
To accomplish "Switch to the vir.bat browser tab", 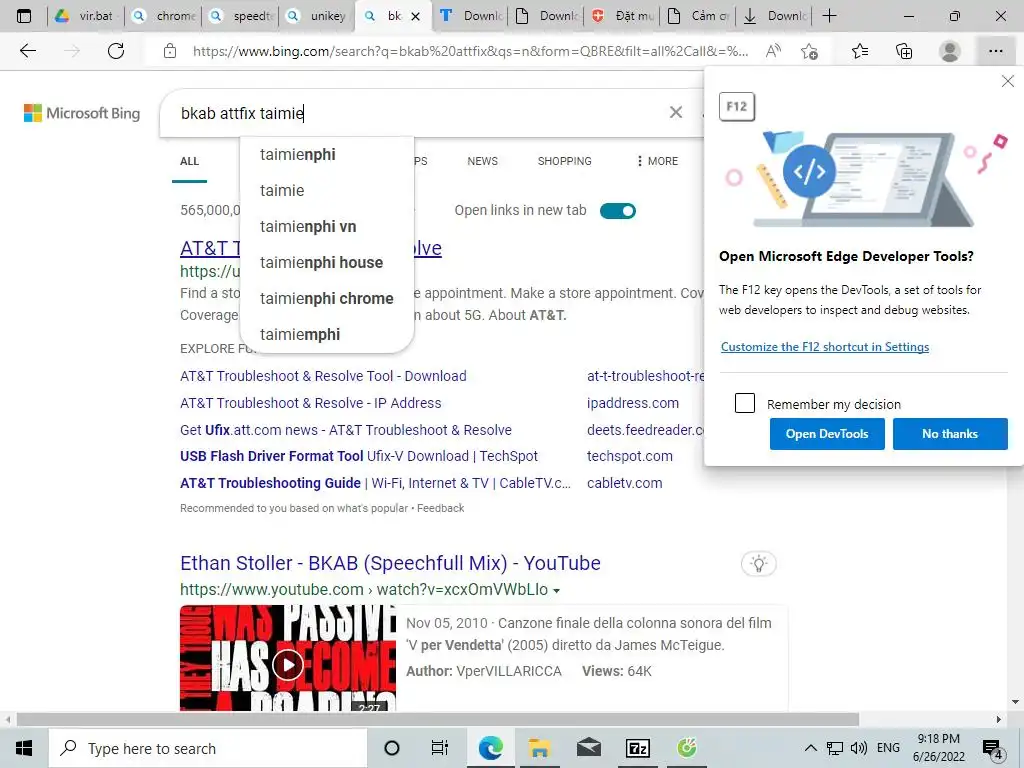I will pyautogui.click(x=86, y=16).
